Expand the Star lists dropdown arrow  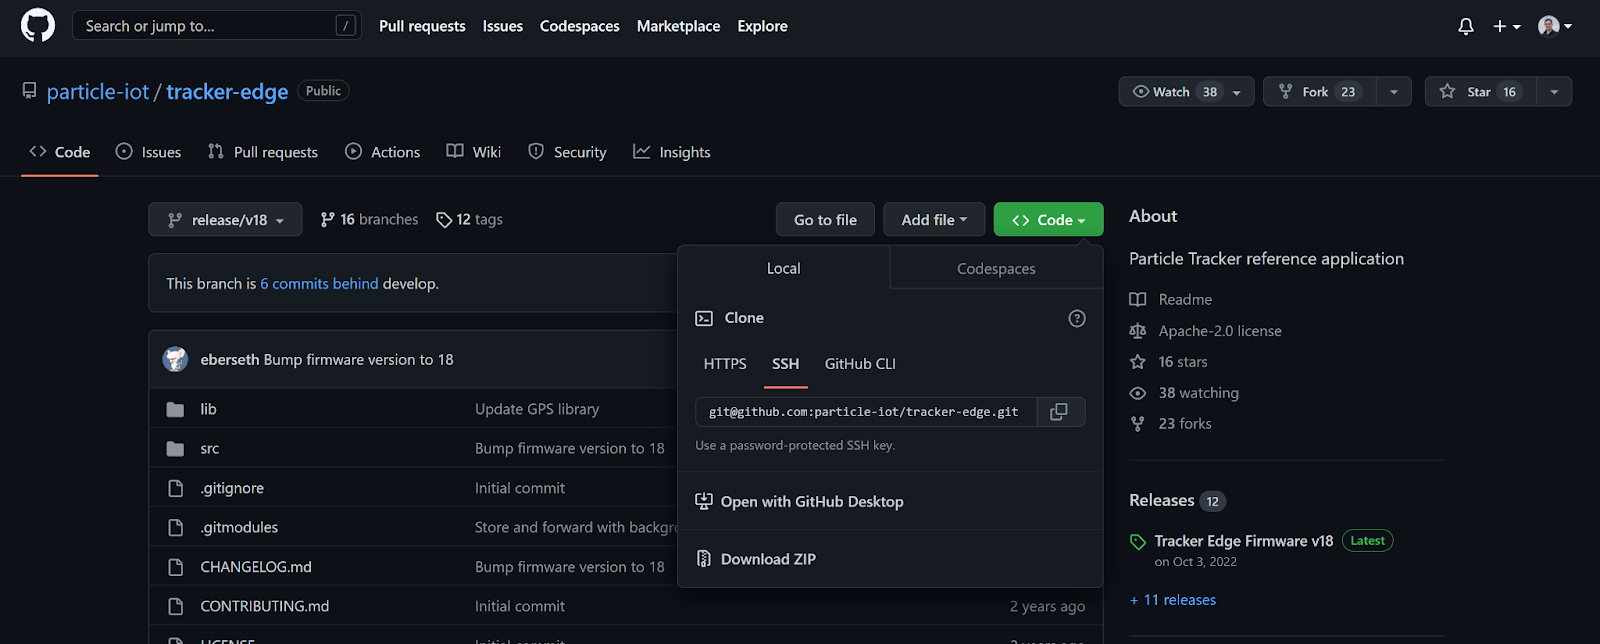click(1554, 92)
